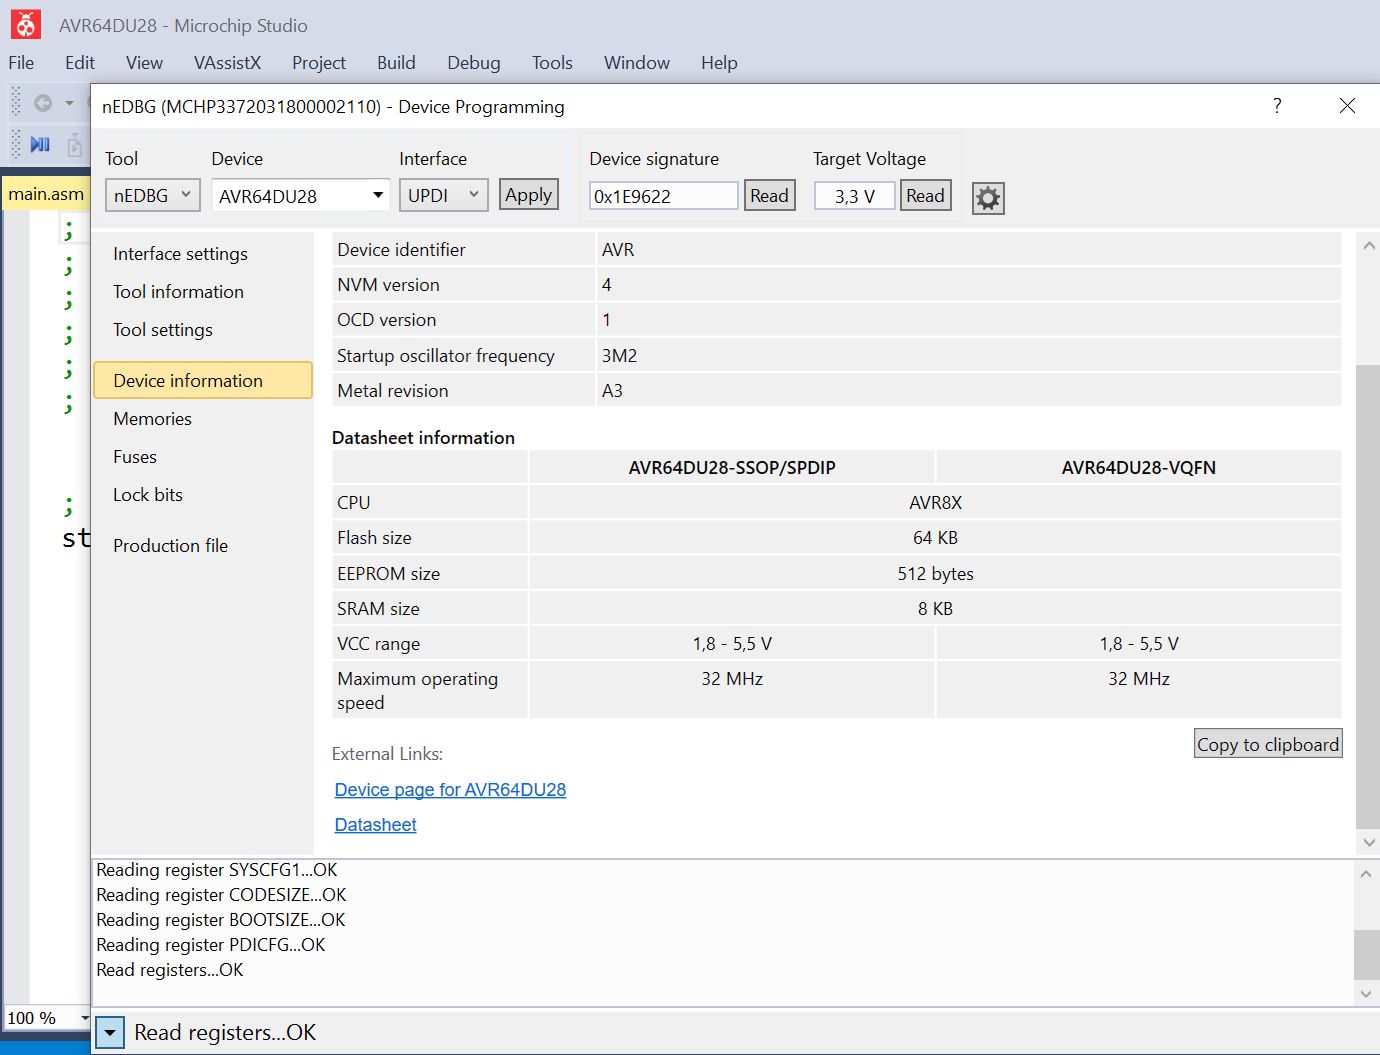This screenshot has height=1055, width=1380.
Task: Click the Apply button
Action: click(528, 195)
